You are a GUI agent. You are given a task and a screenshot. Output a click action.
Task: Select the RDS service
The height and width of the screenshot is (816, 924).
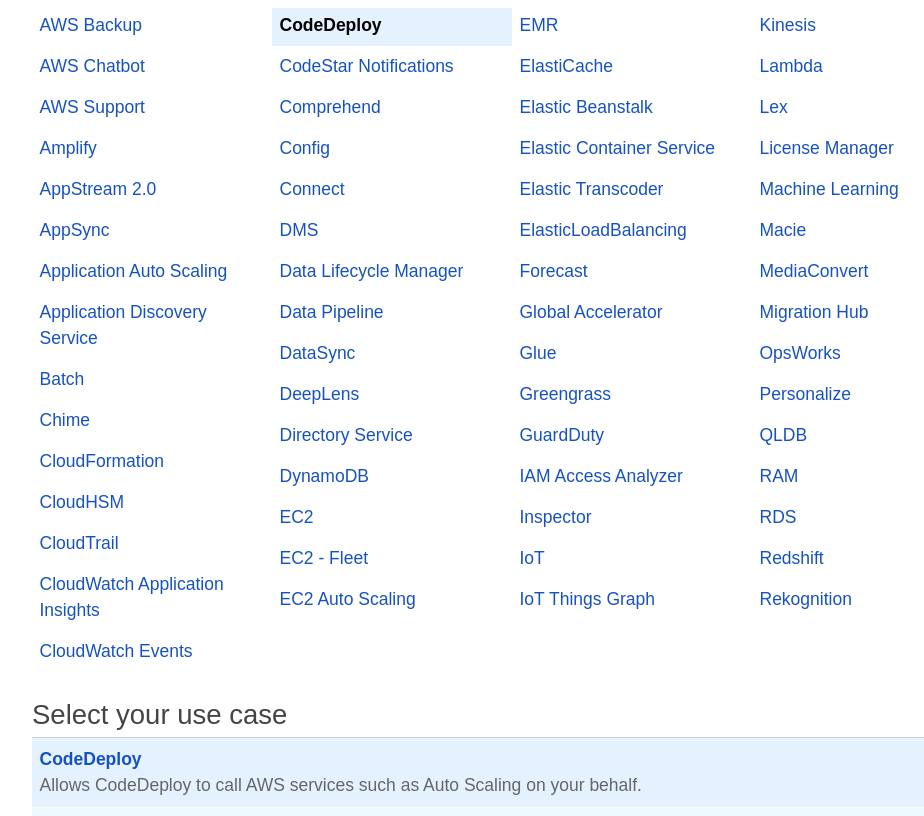(777, 517)
